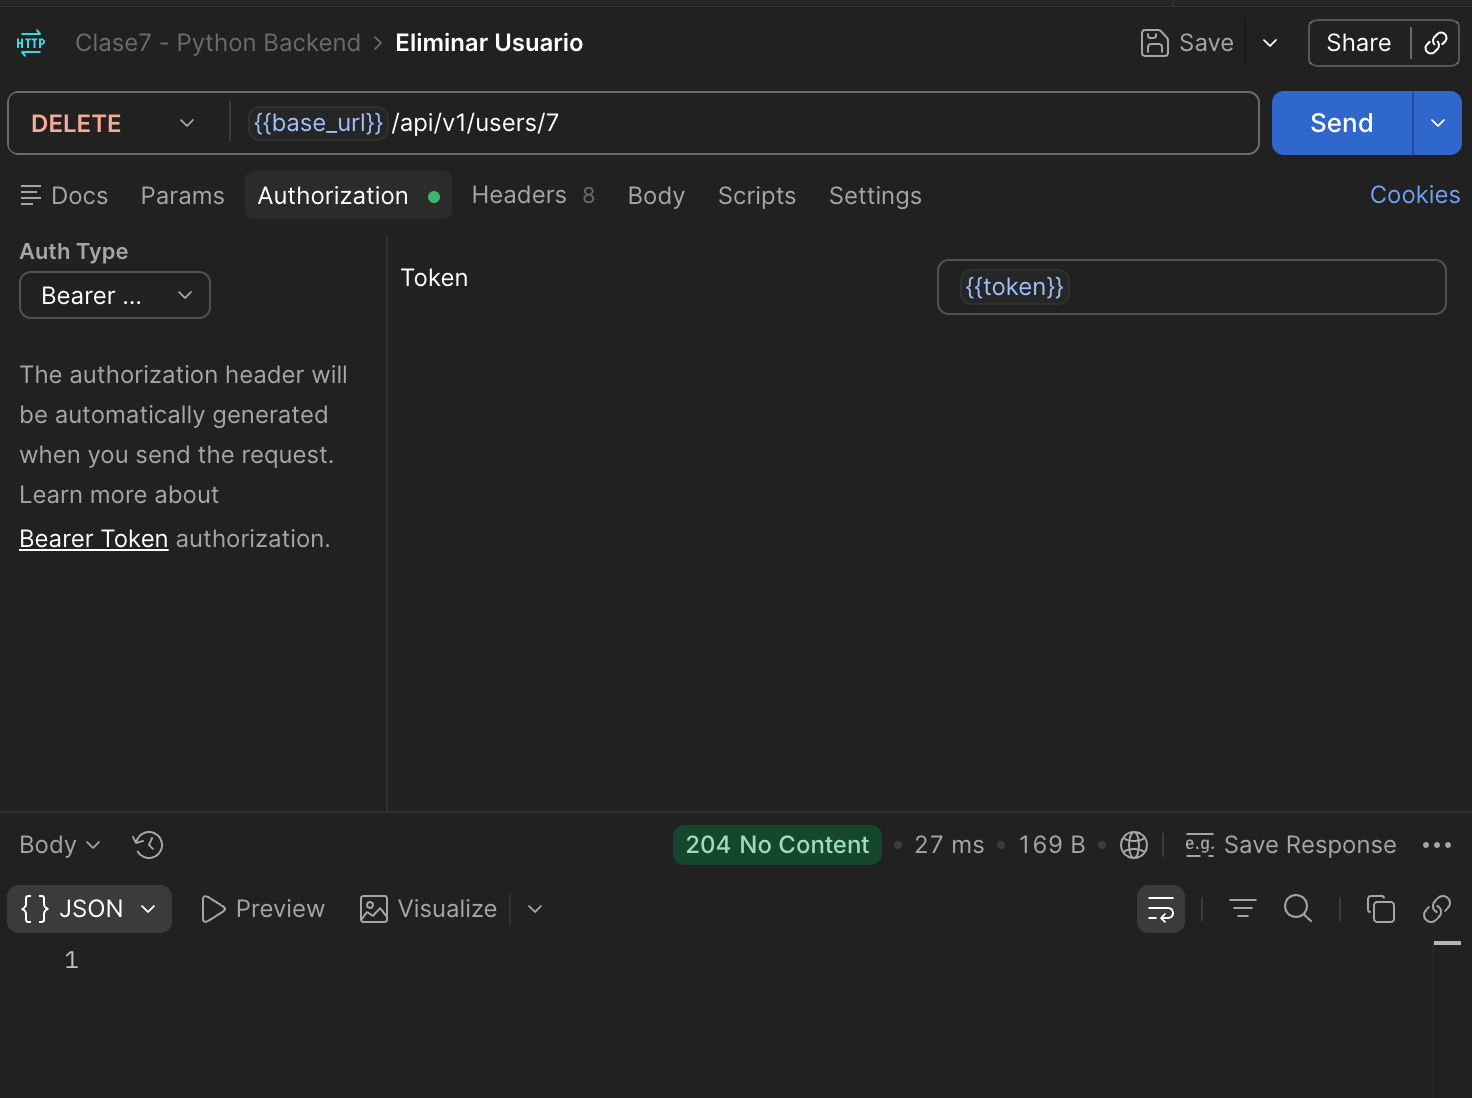Screen dimensions: 1472x1098
Task: Open Visualize response view
Action: (428, 909)
